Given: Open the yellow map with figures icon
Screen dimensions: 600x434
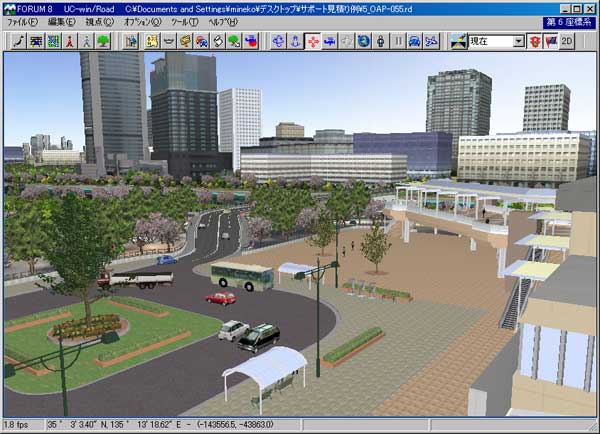Looking at the screenshot, I should tap(152, 41).
